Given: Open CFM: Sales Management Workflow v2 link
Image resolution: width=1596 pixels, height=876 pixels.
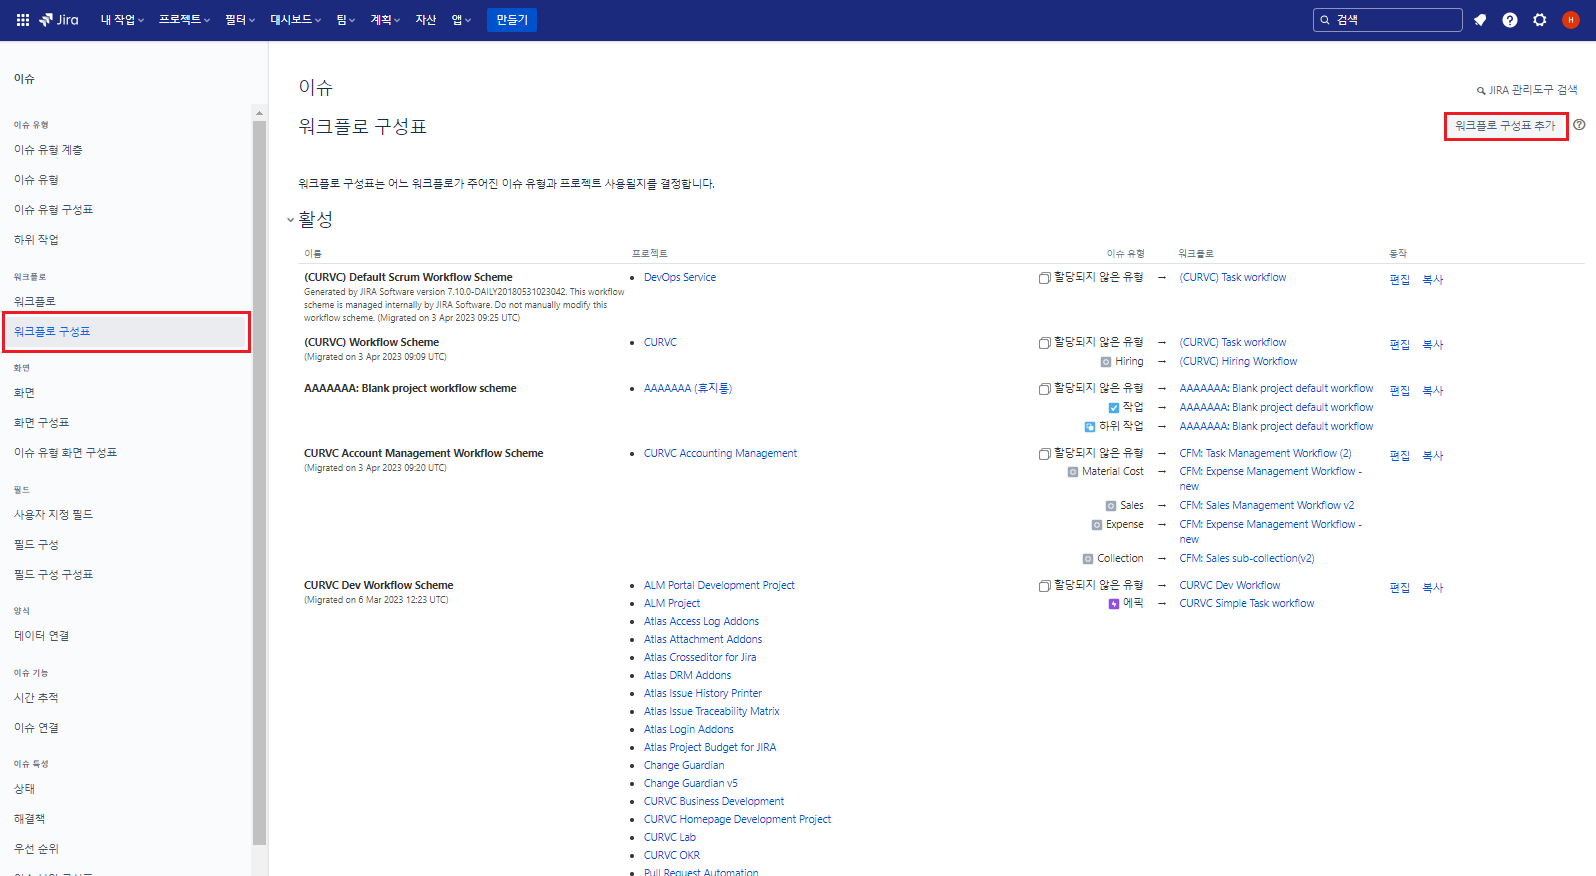Looking at the screenshot, I should [1267, 506].
